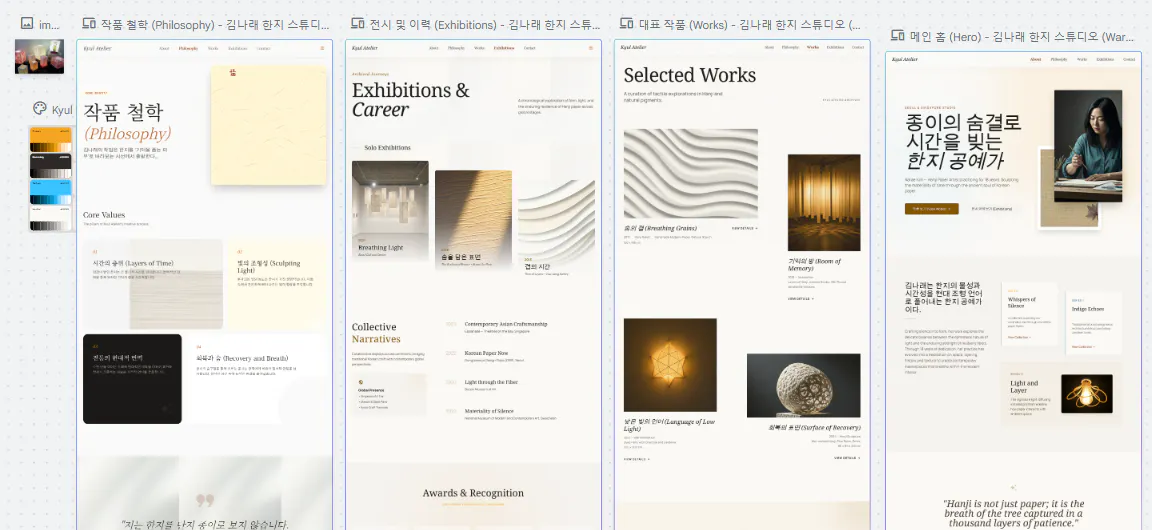This screenshot has width=1152, height=530.
Task: Click the '작품 철학' heading in Philosophy frame
Action: tap(123, 112)
